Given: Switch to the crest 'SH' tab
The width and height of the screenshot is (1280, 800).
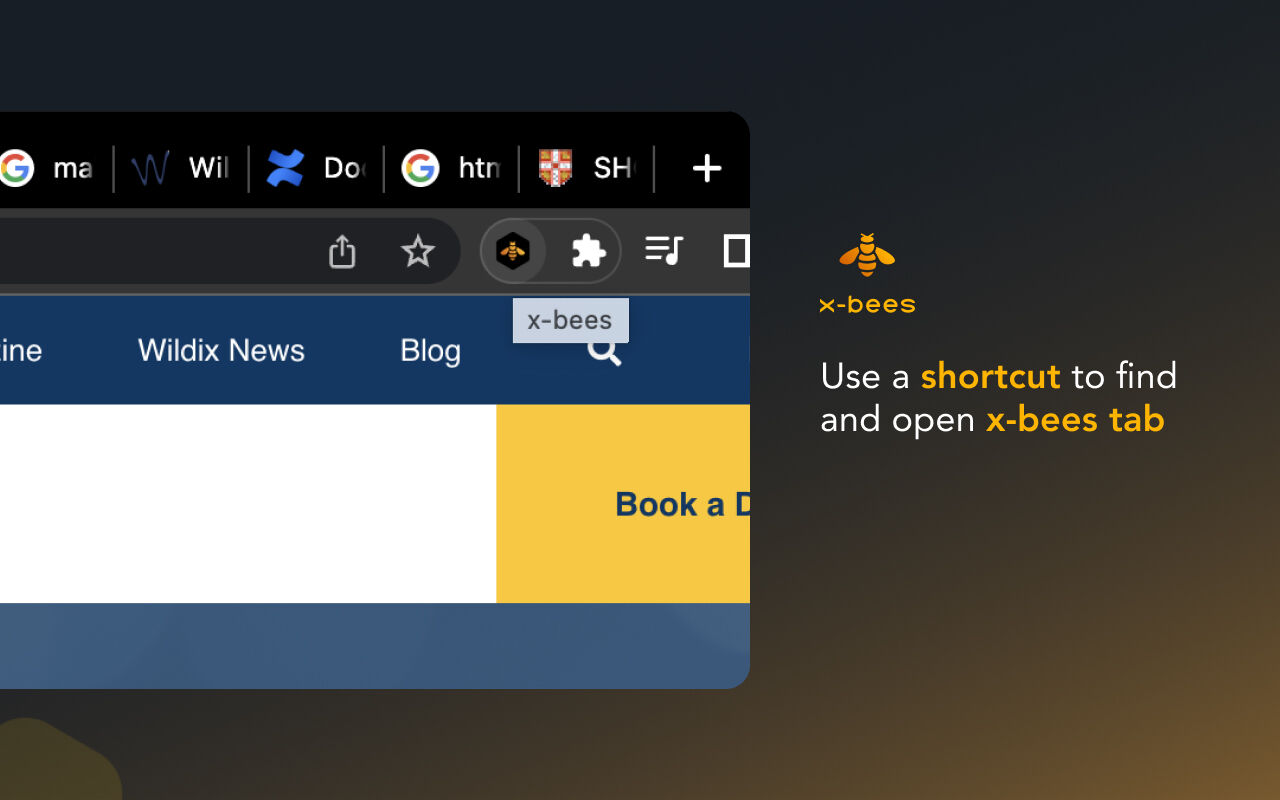Looking at the screenshot, I should 586,168.
